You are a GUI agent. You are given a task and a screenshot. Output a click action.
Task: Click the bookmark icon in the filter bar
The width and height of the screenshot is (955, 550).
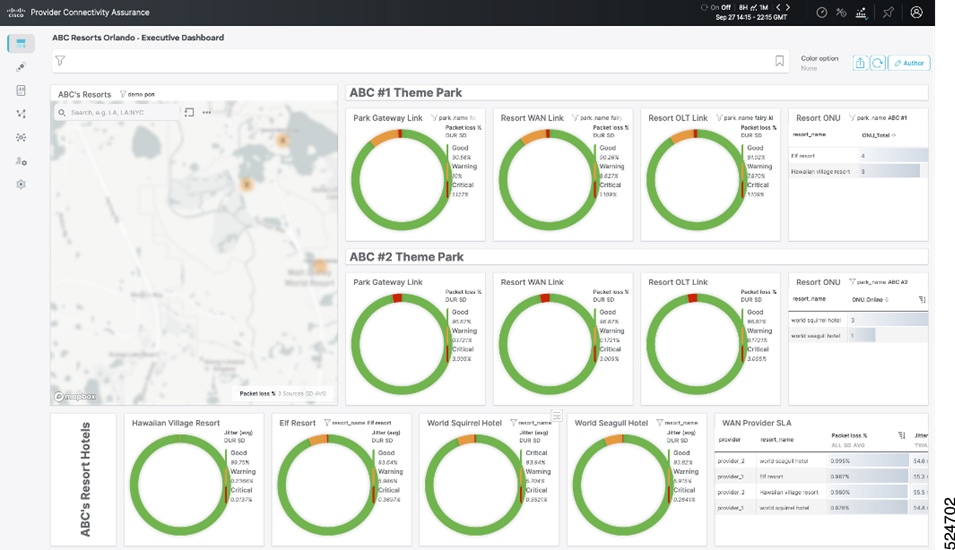(x=779, y=60)
